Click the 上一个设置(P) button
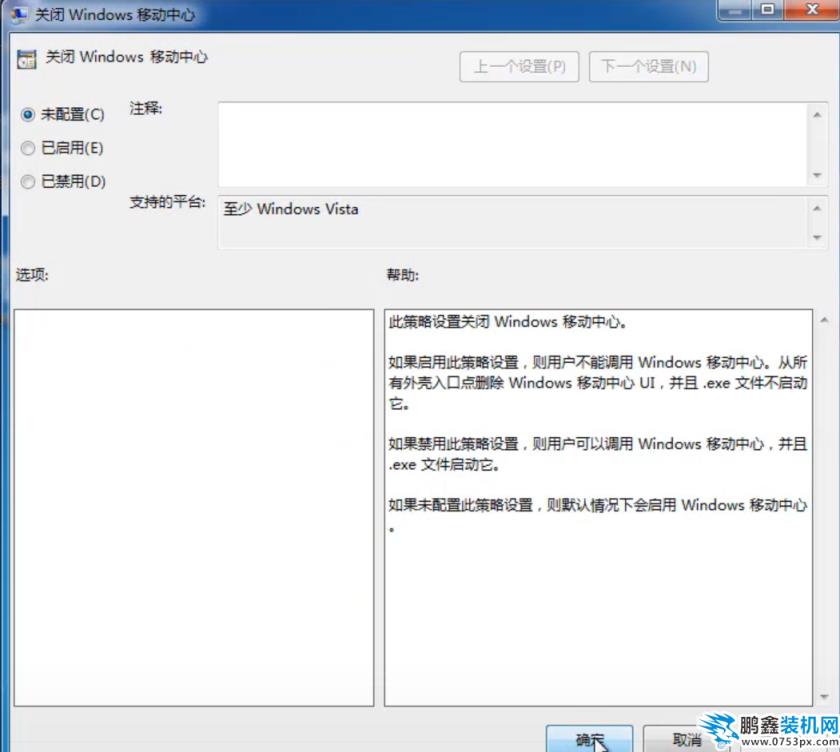Screen dimensions: 840x752 519,67
